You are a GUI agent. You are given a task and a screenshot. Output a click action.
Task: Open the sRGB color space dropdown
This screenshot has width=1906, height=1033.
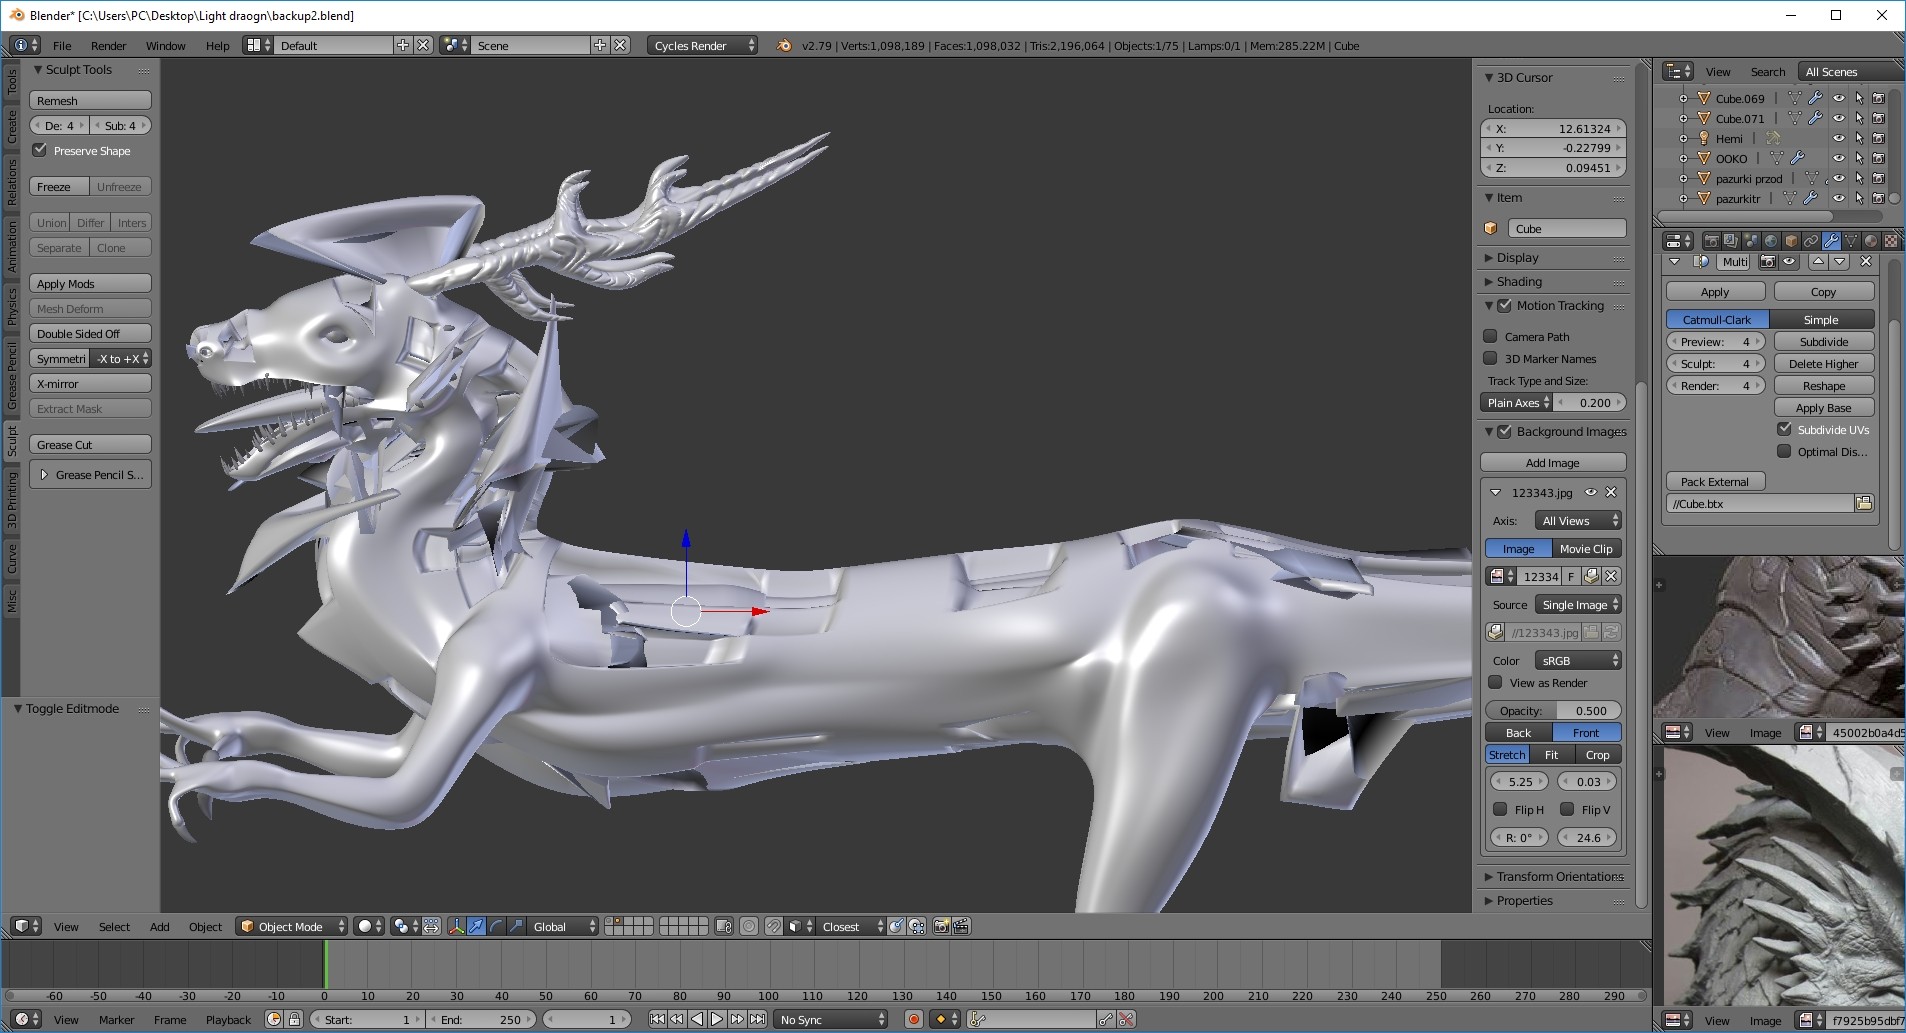click(1578, 661)
